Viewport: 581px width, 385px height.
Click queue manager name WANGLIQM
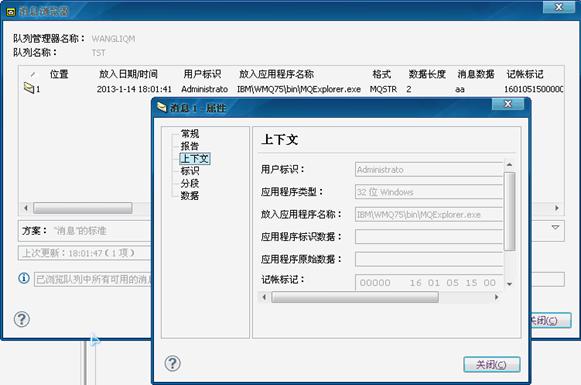coord(113,39)
